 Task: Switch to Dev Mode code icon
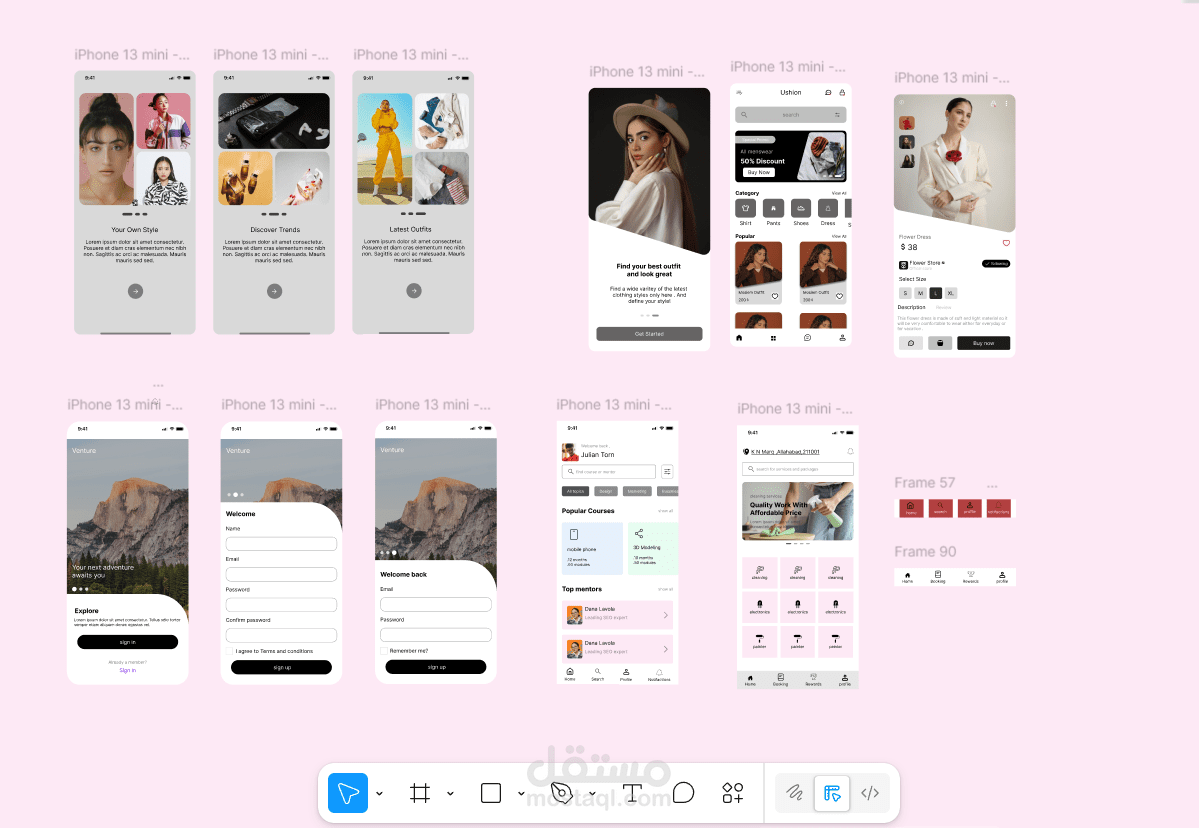(869, 793)
